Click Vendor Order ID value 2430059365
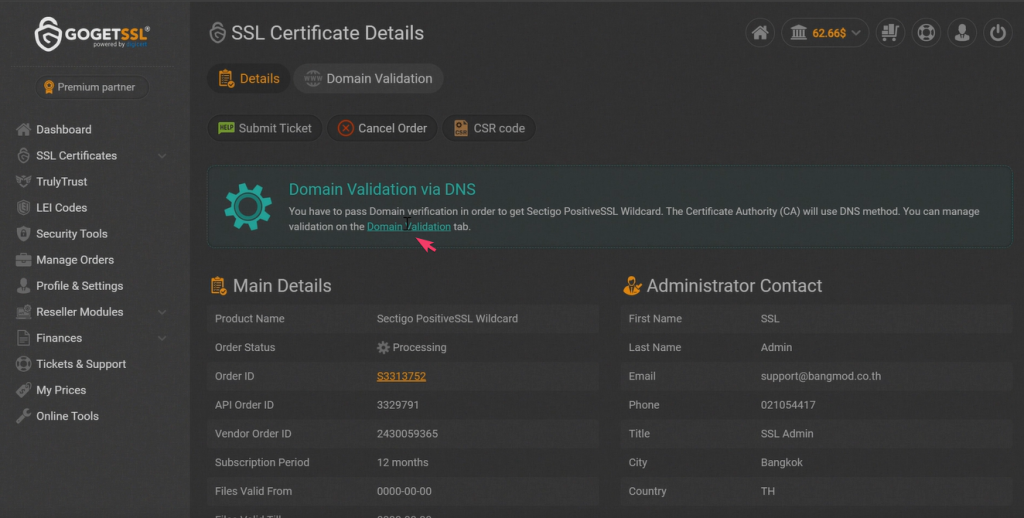Image resolution: width=1024 pixels, height=518 pixels. [x=408, y=434]
